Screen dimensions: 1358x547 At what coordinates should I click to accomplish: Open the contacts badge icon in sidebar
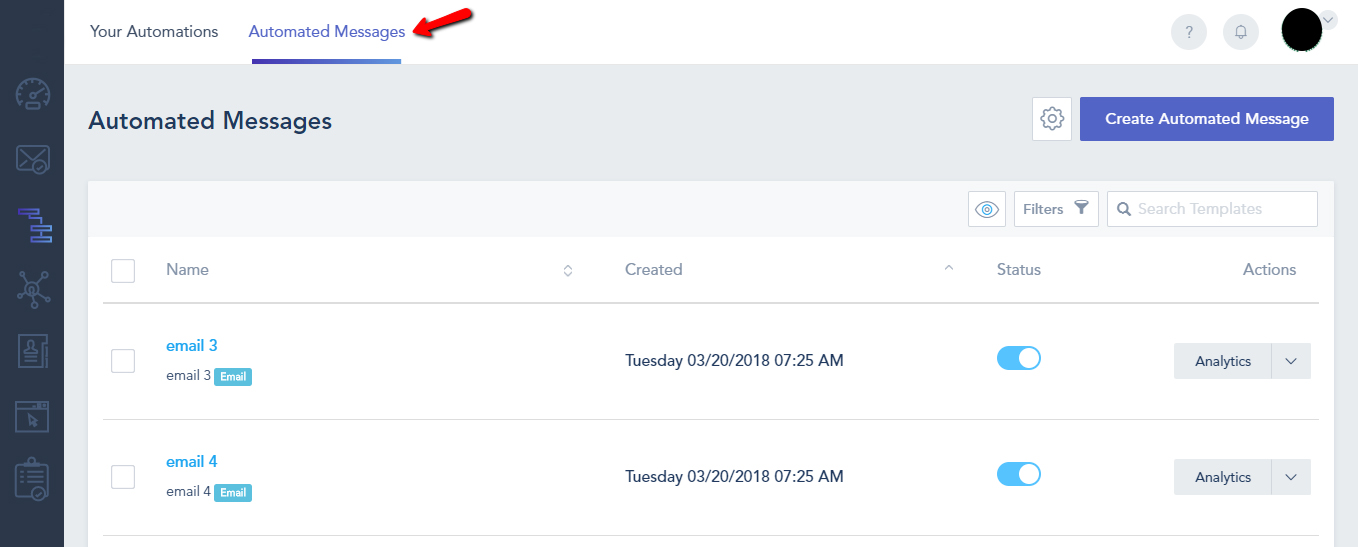point(33,351)
